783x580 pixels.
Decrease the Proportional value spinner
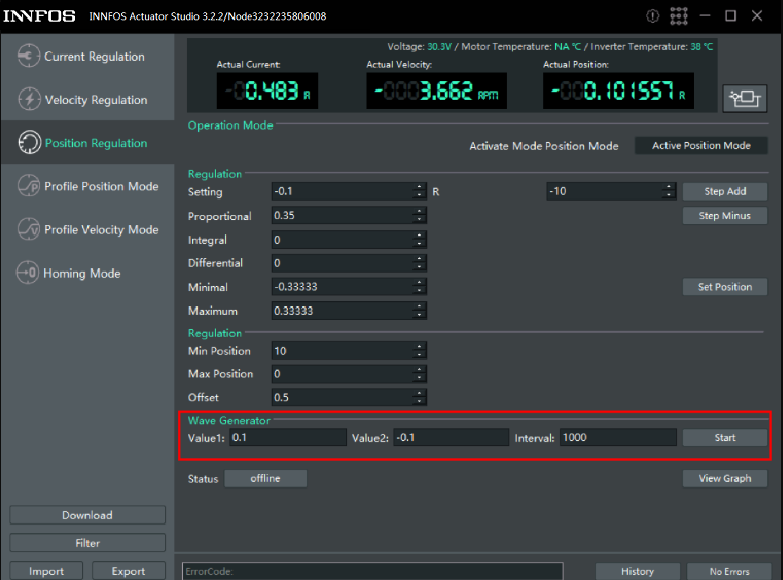[420, 219]
